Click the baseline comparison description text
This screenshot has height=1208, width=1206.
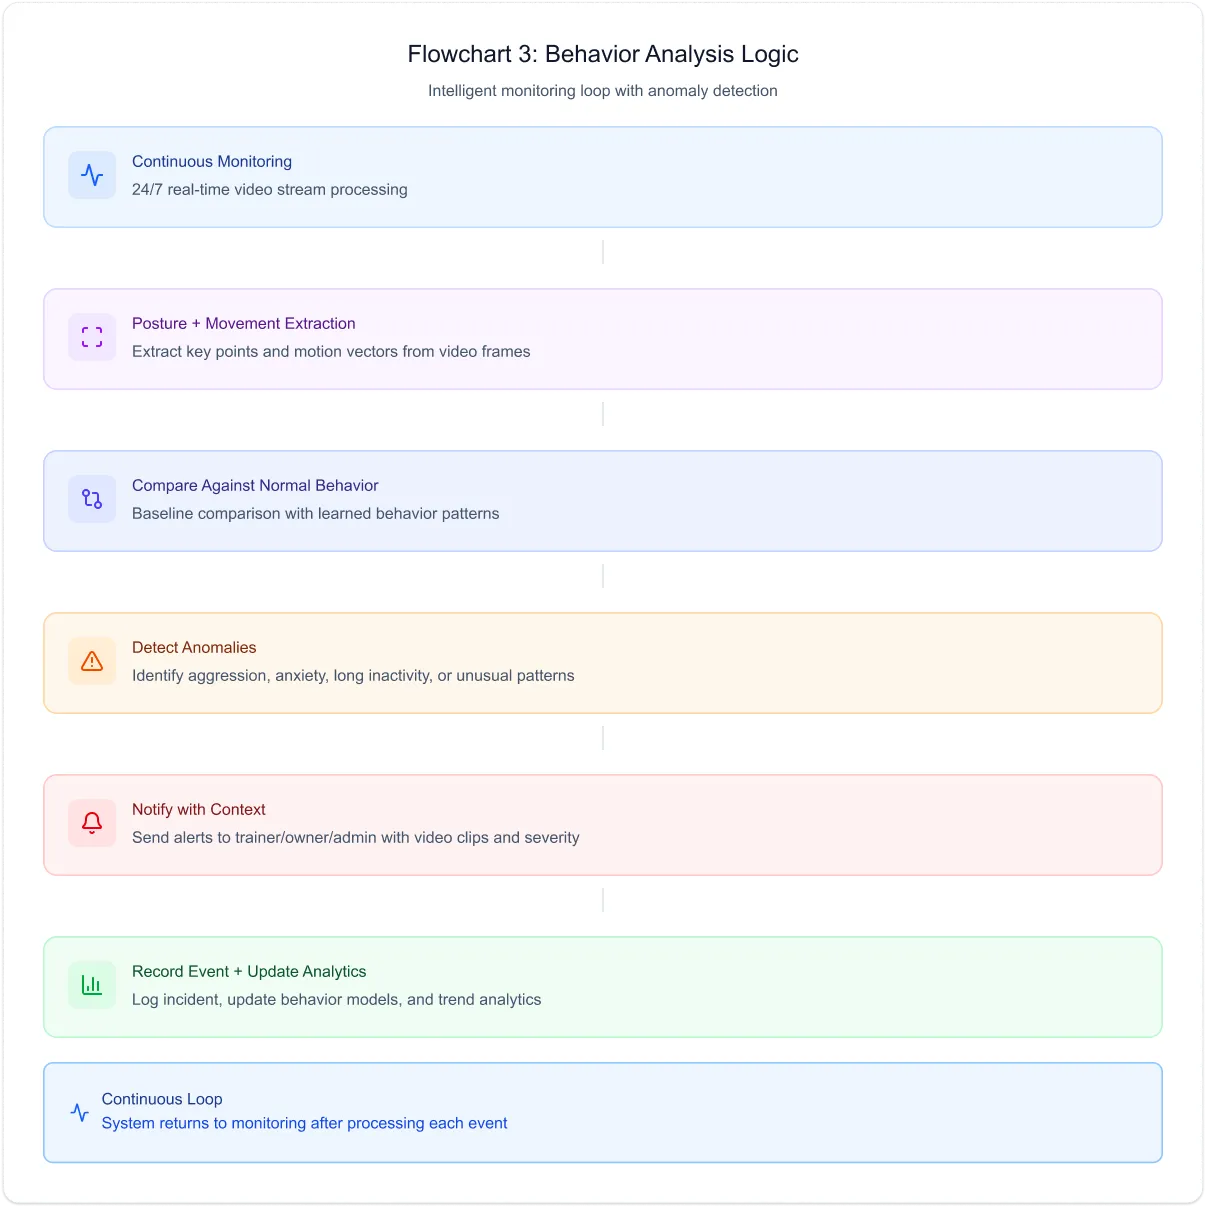click(x=315, y=513)
